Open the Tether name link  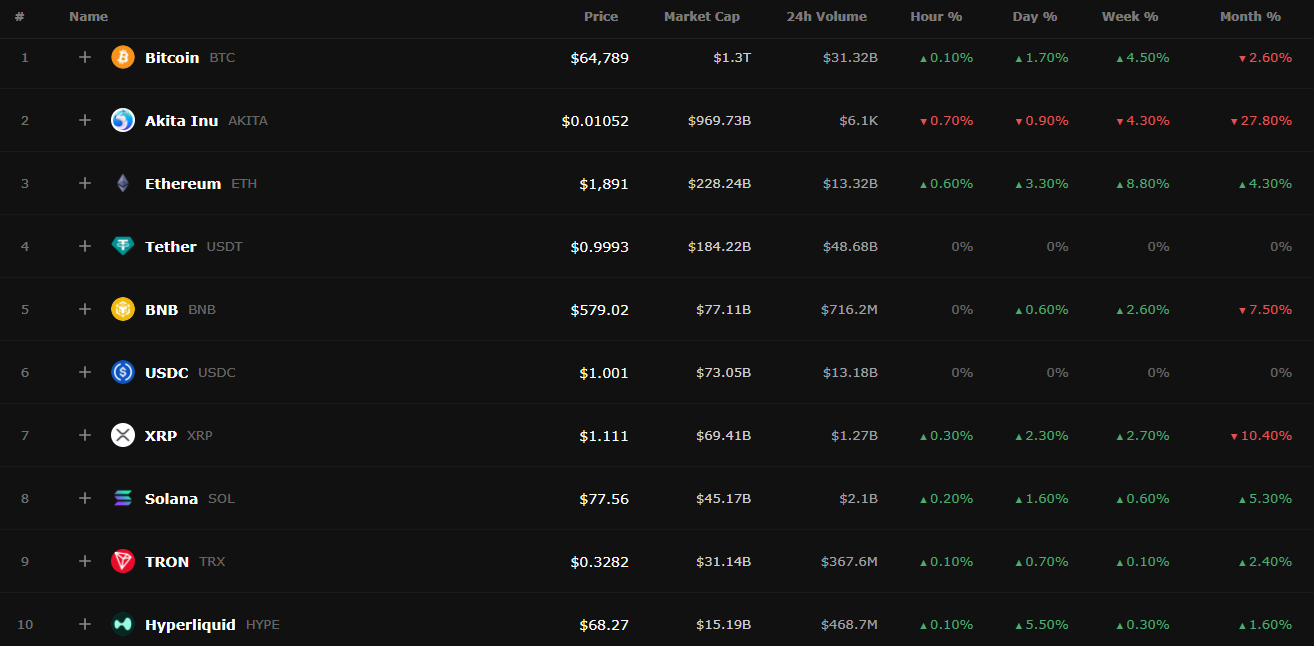(171, 247)
